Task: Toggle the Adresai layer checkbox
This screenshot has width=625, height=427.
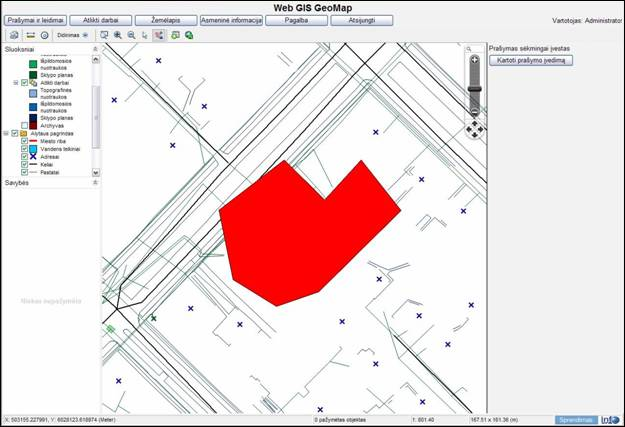Action: 24,157
